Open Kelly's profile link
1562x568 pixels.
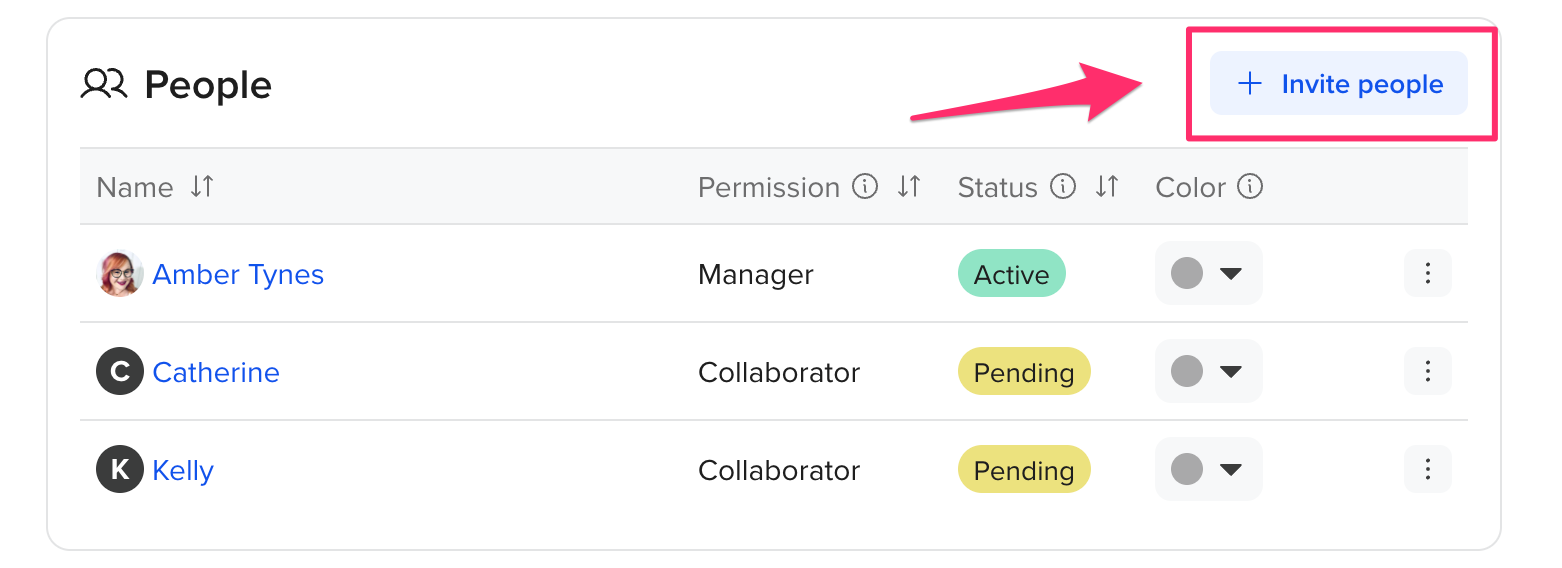point(183,470)
